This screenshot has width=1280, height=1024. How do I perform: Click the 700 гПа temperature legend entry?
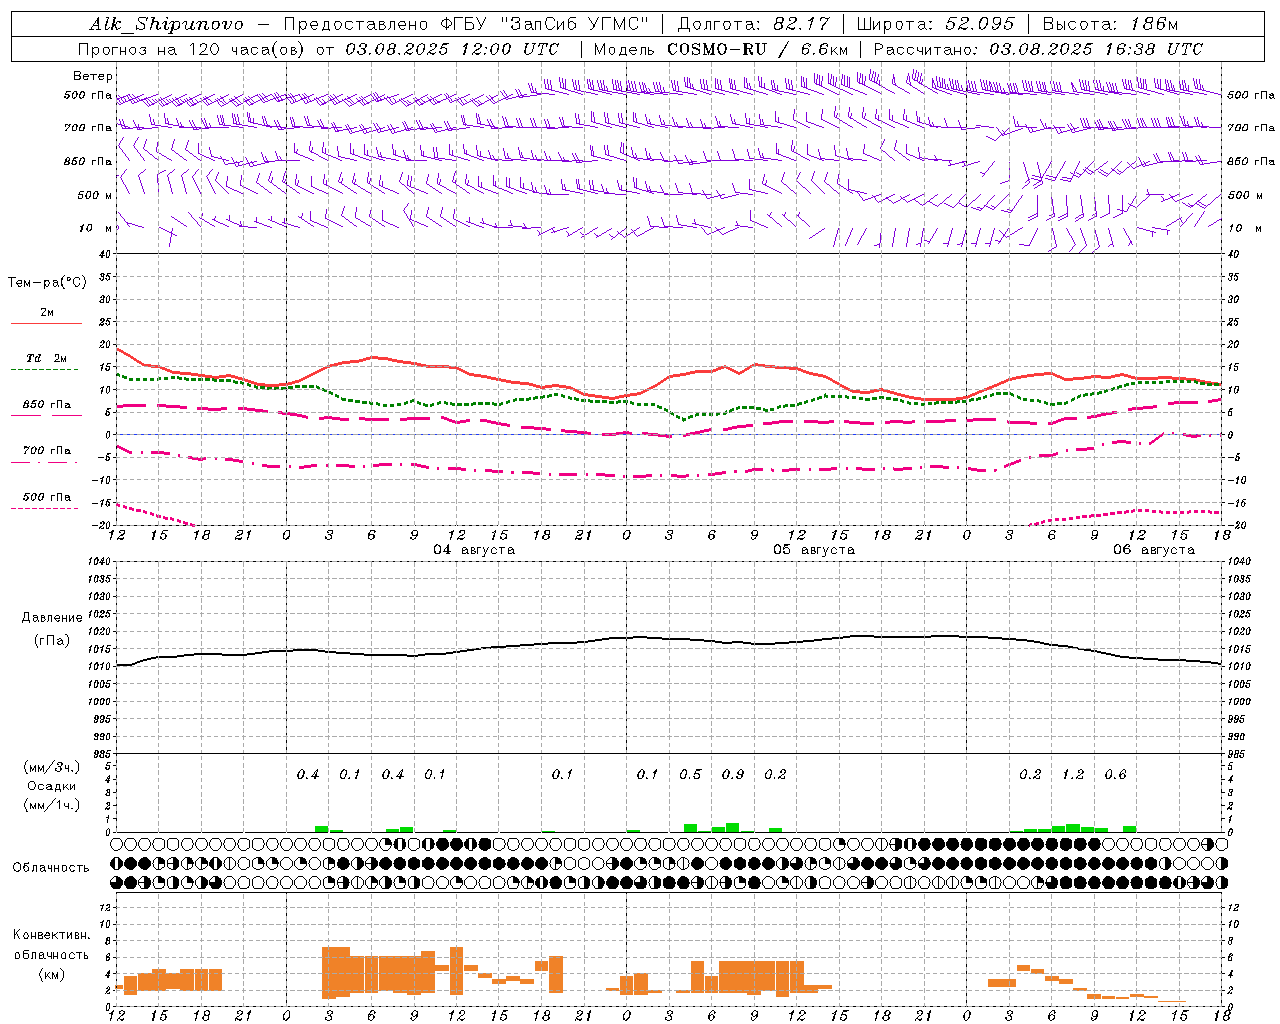tap(47, 451)
